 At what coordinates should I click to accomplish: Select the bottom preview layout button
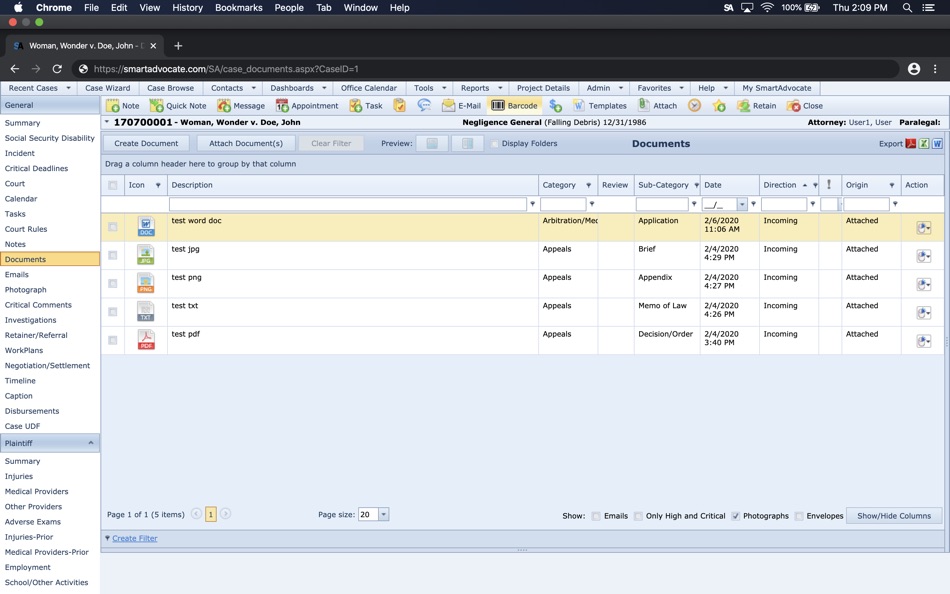(432, 144)
